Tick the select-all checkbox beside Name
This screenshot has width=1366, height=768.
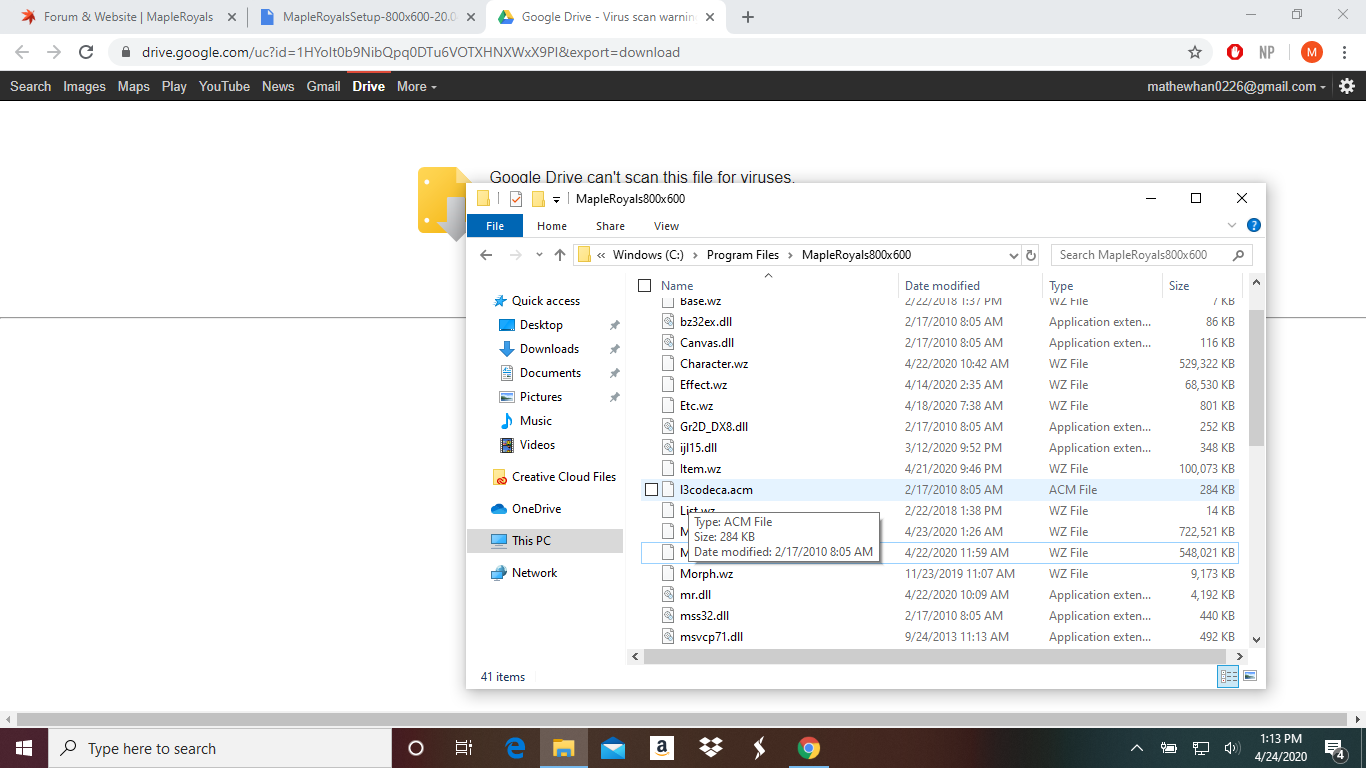point(644,286)
